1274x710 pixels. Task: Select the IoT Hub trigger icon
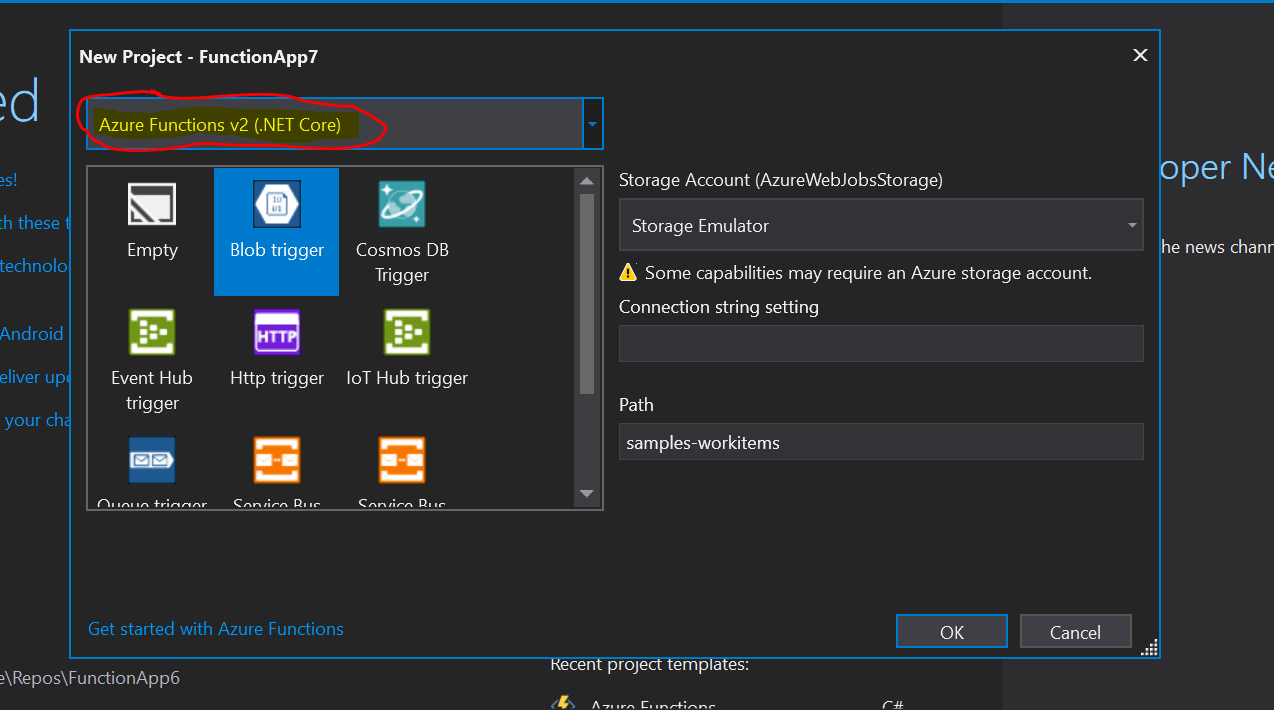coord(407,332)
